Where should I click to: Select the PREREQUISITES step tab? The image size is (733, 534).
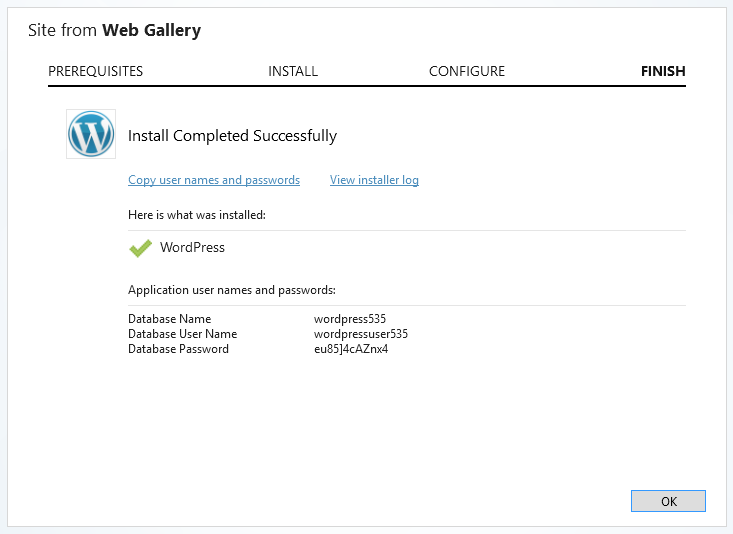coord(95,71)
